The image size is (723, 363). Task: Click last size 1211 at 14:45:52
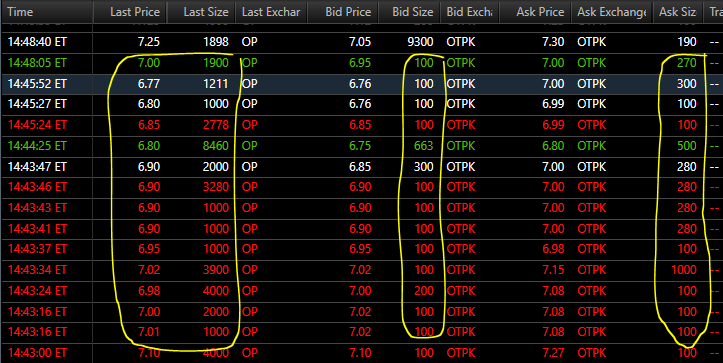click(216, 84)
